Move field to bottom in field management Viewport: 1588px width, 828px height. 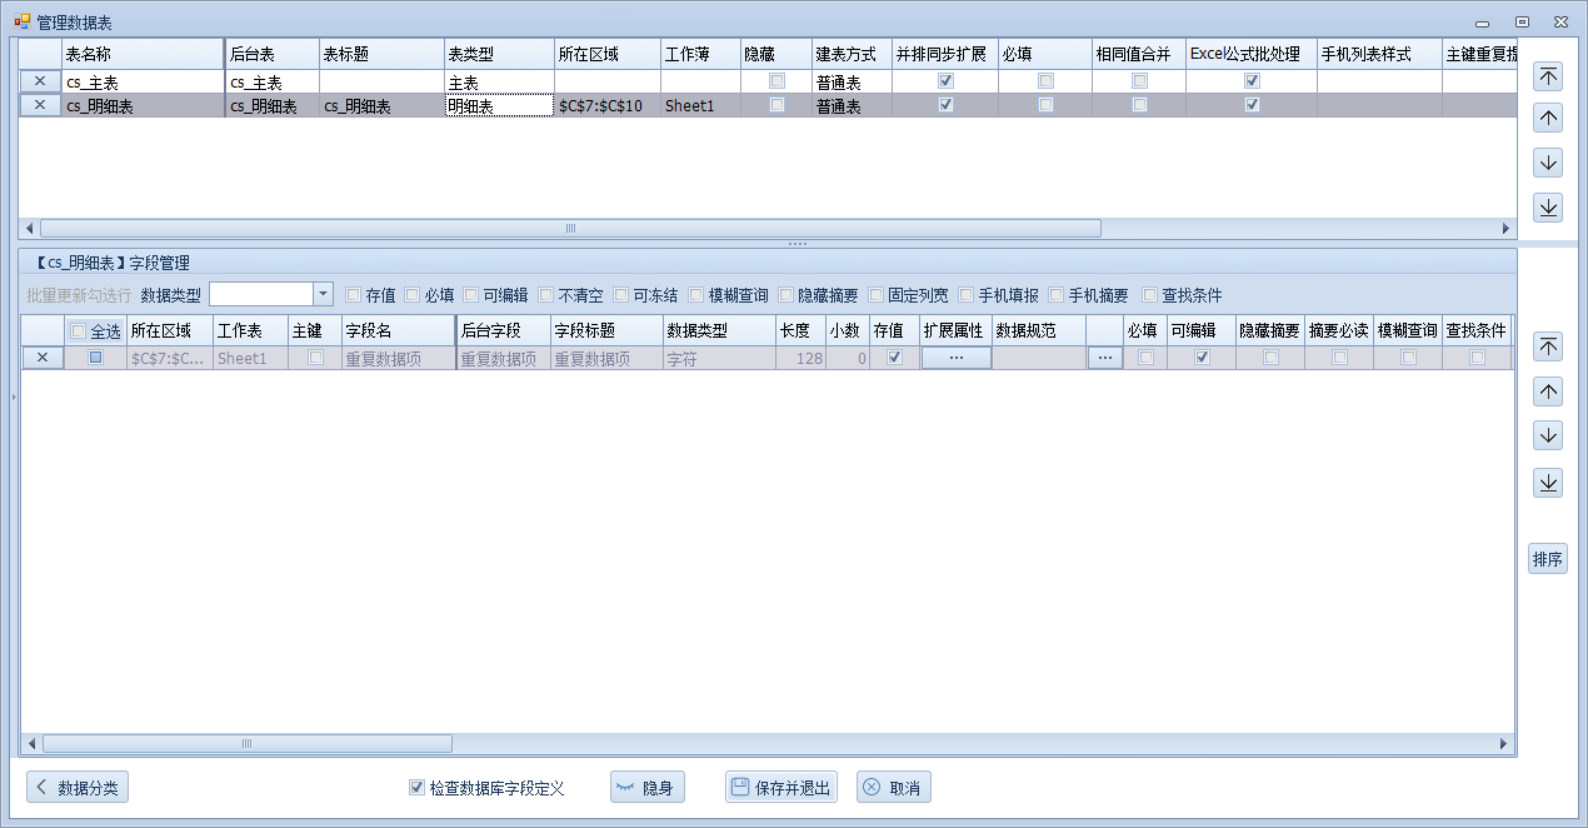(1548, 483)
